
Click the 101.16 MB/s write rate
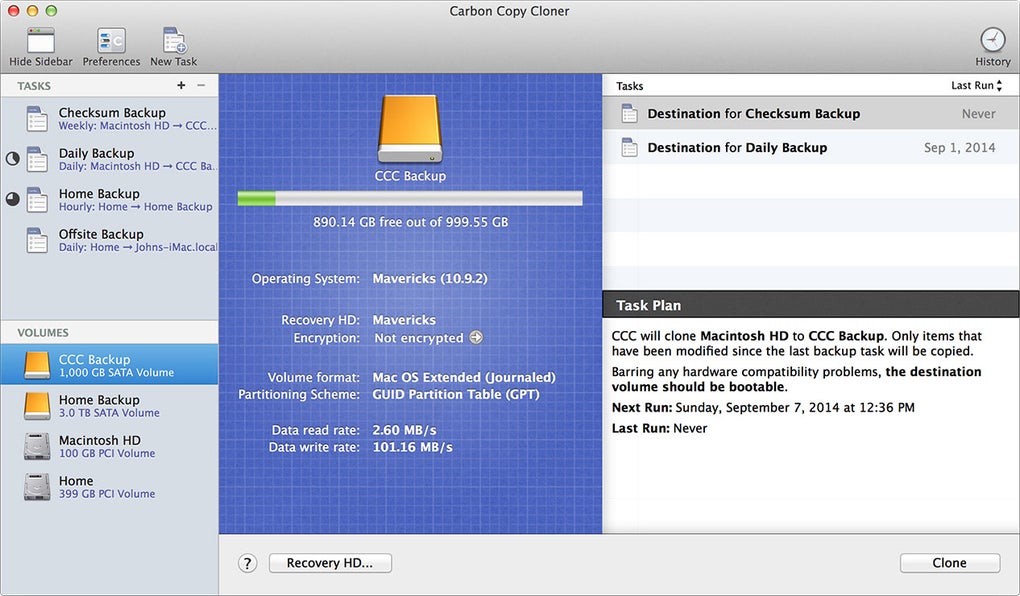tap(412, 447)
